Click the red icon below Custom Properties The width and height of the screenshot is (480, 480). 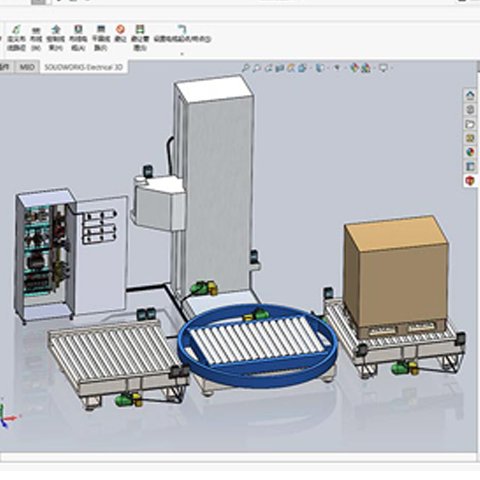tap(470, 181)
